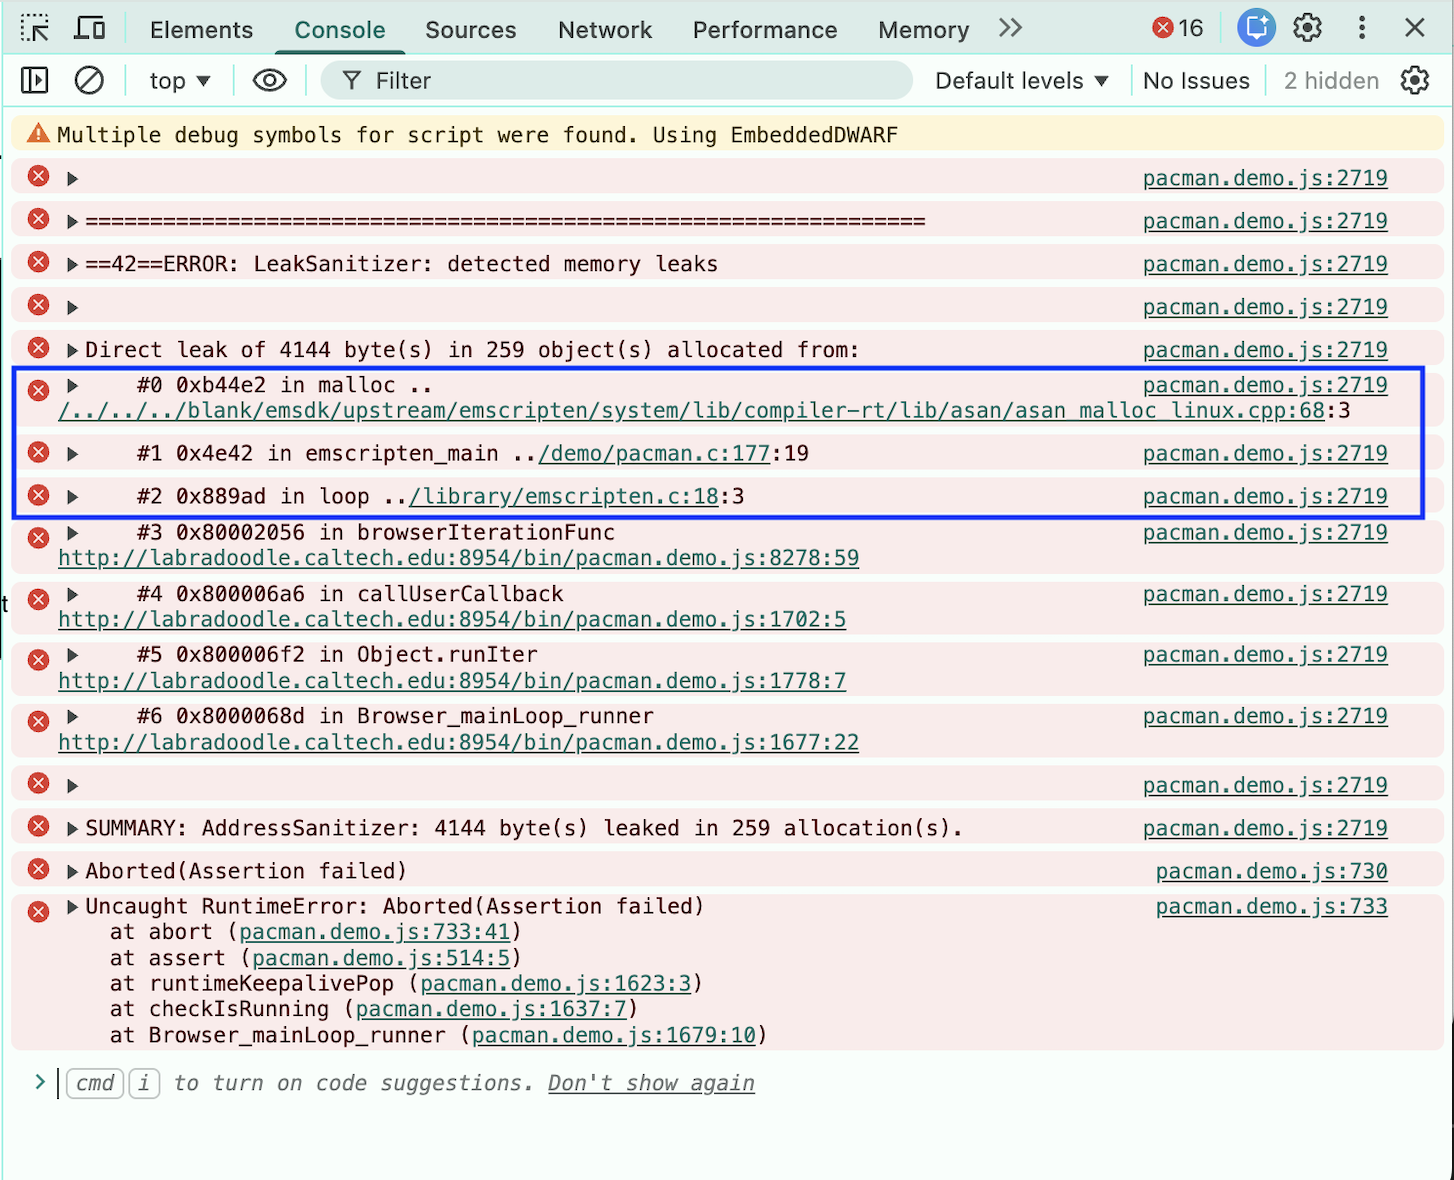1454x1180 pixels.
Task: Open the Default levels dropdown
Action: pos(1021,81)
